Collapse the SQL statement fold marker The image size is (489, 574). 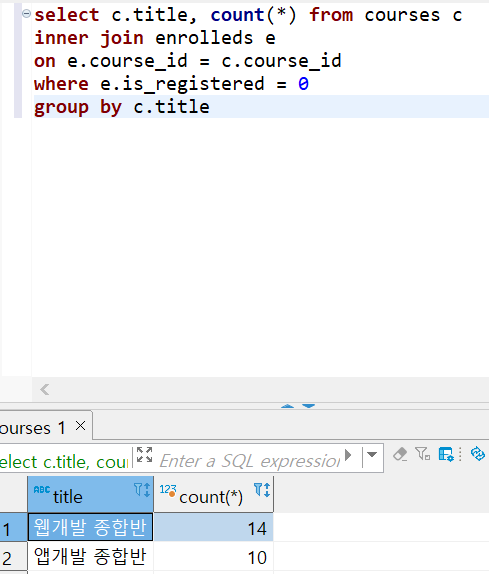tap(26, 14)
